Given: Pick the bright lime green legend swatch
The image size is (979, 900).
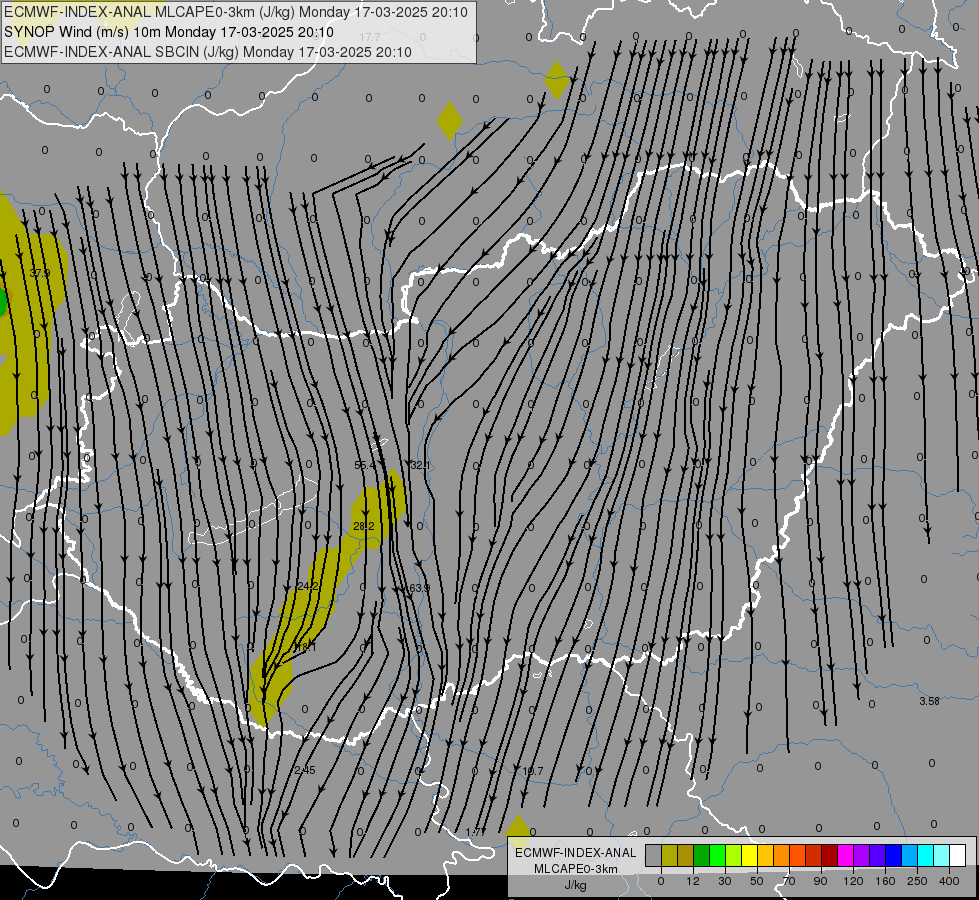Looking at the screenshot, I should tap(717, 855).
